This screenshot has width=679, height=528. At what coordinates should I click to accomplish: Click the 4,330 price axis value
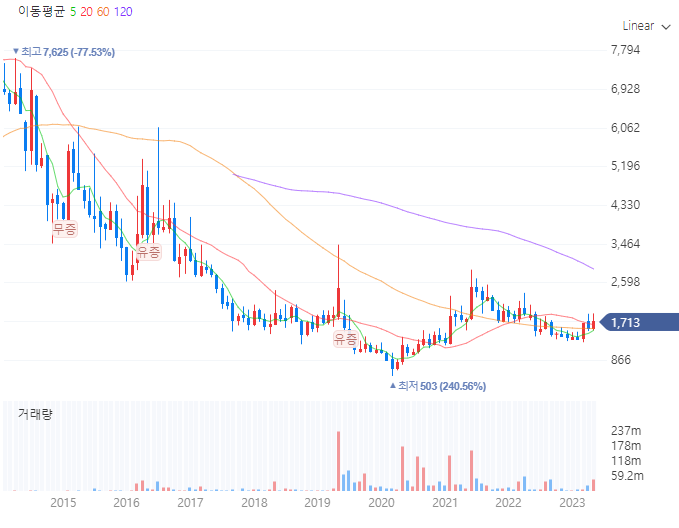pyautogui.click(x=625, y=204)
